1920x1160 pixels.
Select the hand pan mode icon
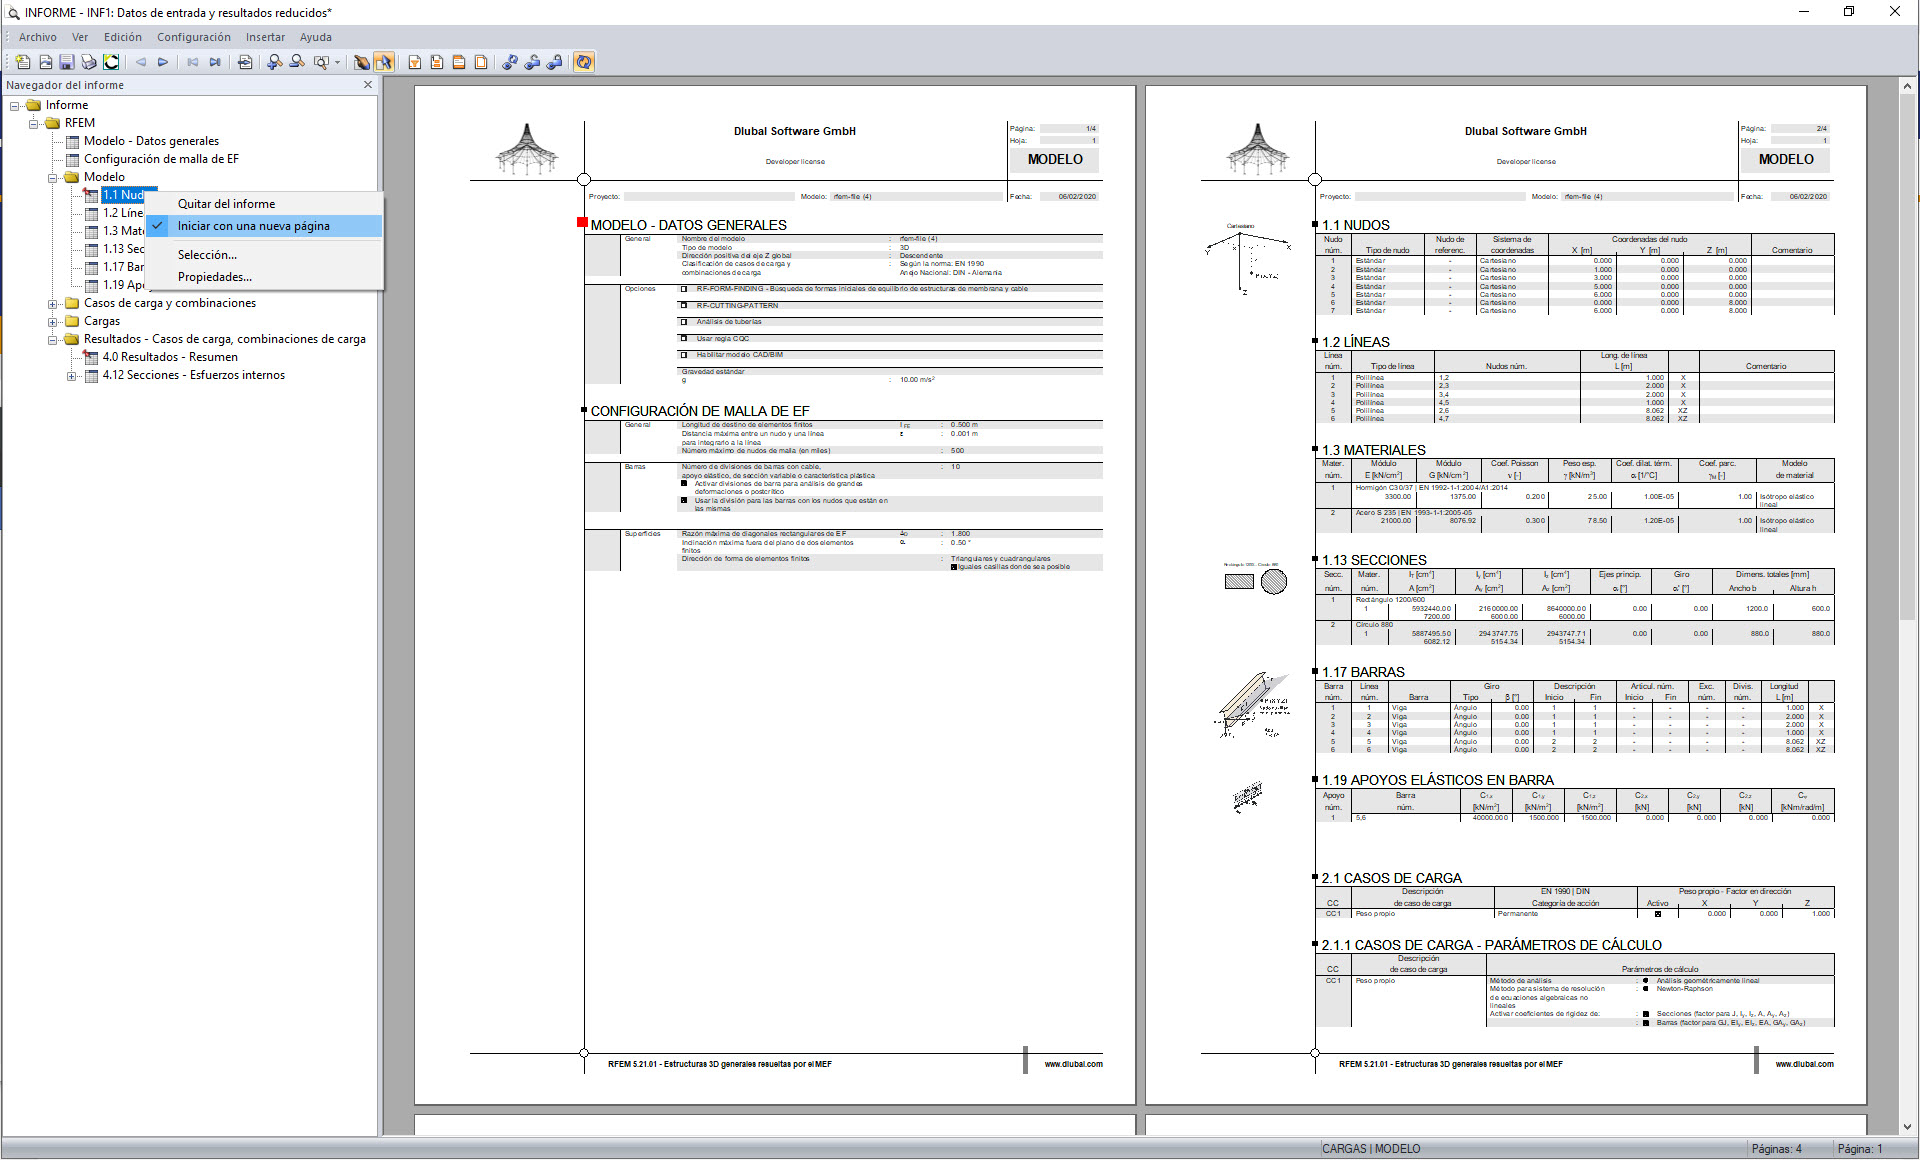pyautogui.click(x=362, y=62)
